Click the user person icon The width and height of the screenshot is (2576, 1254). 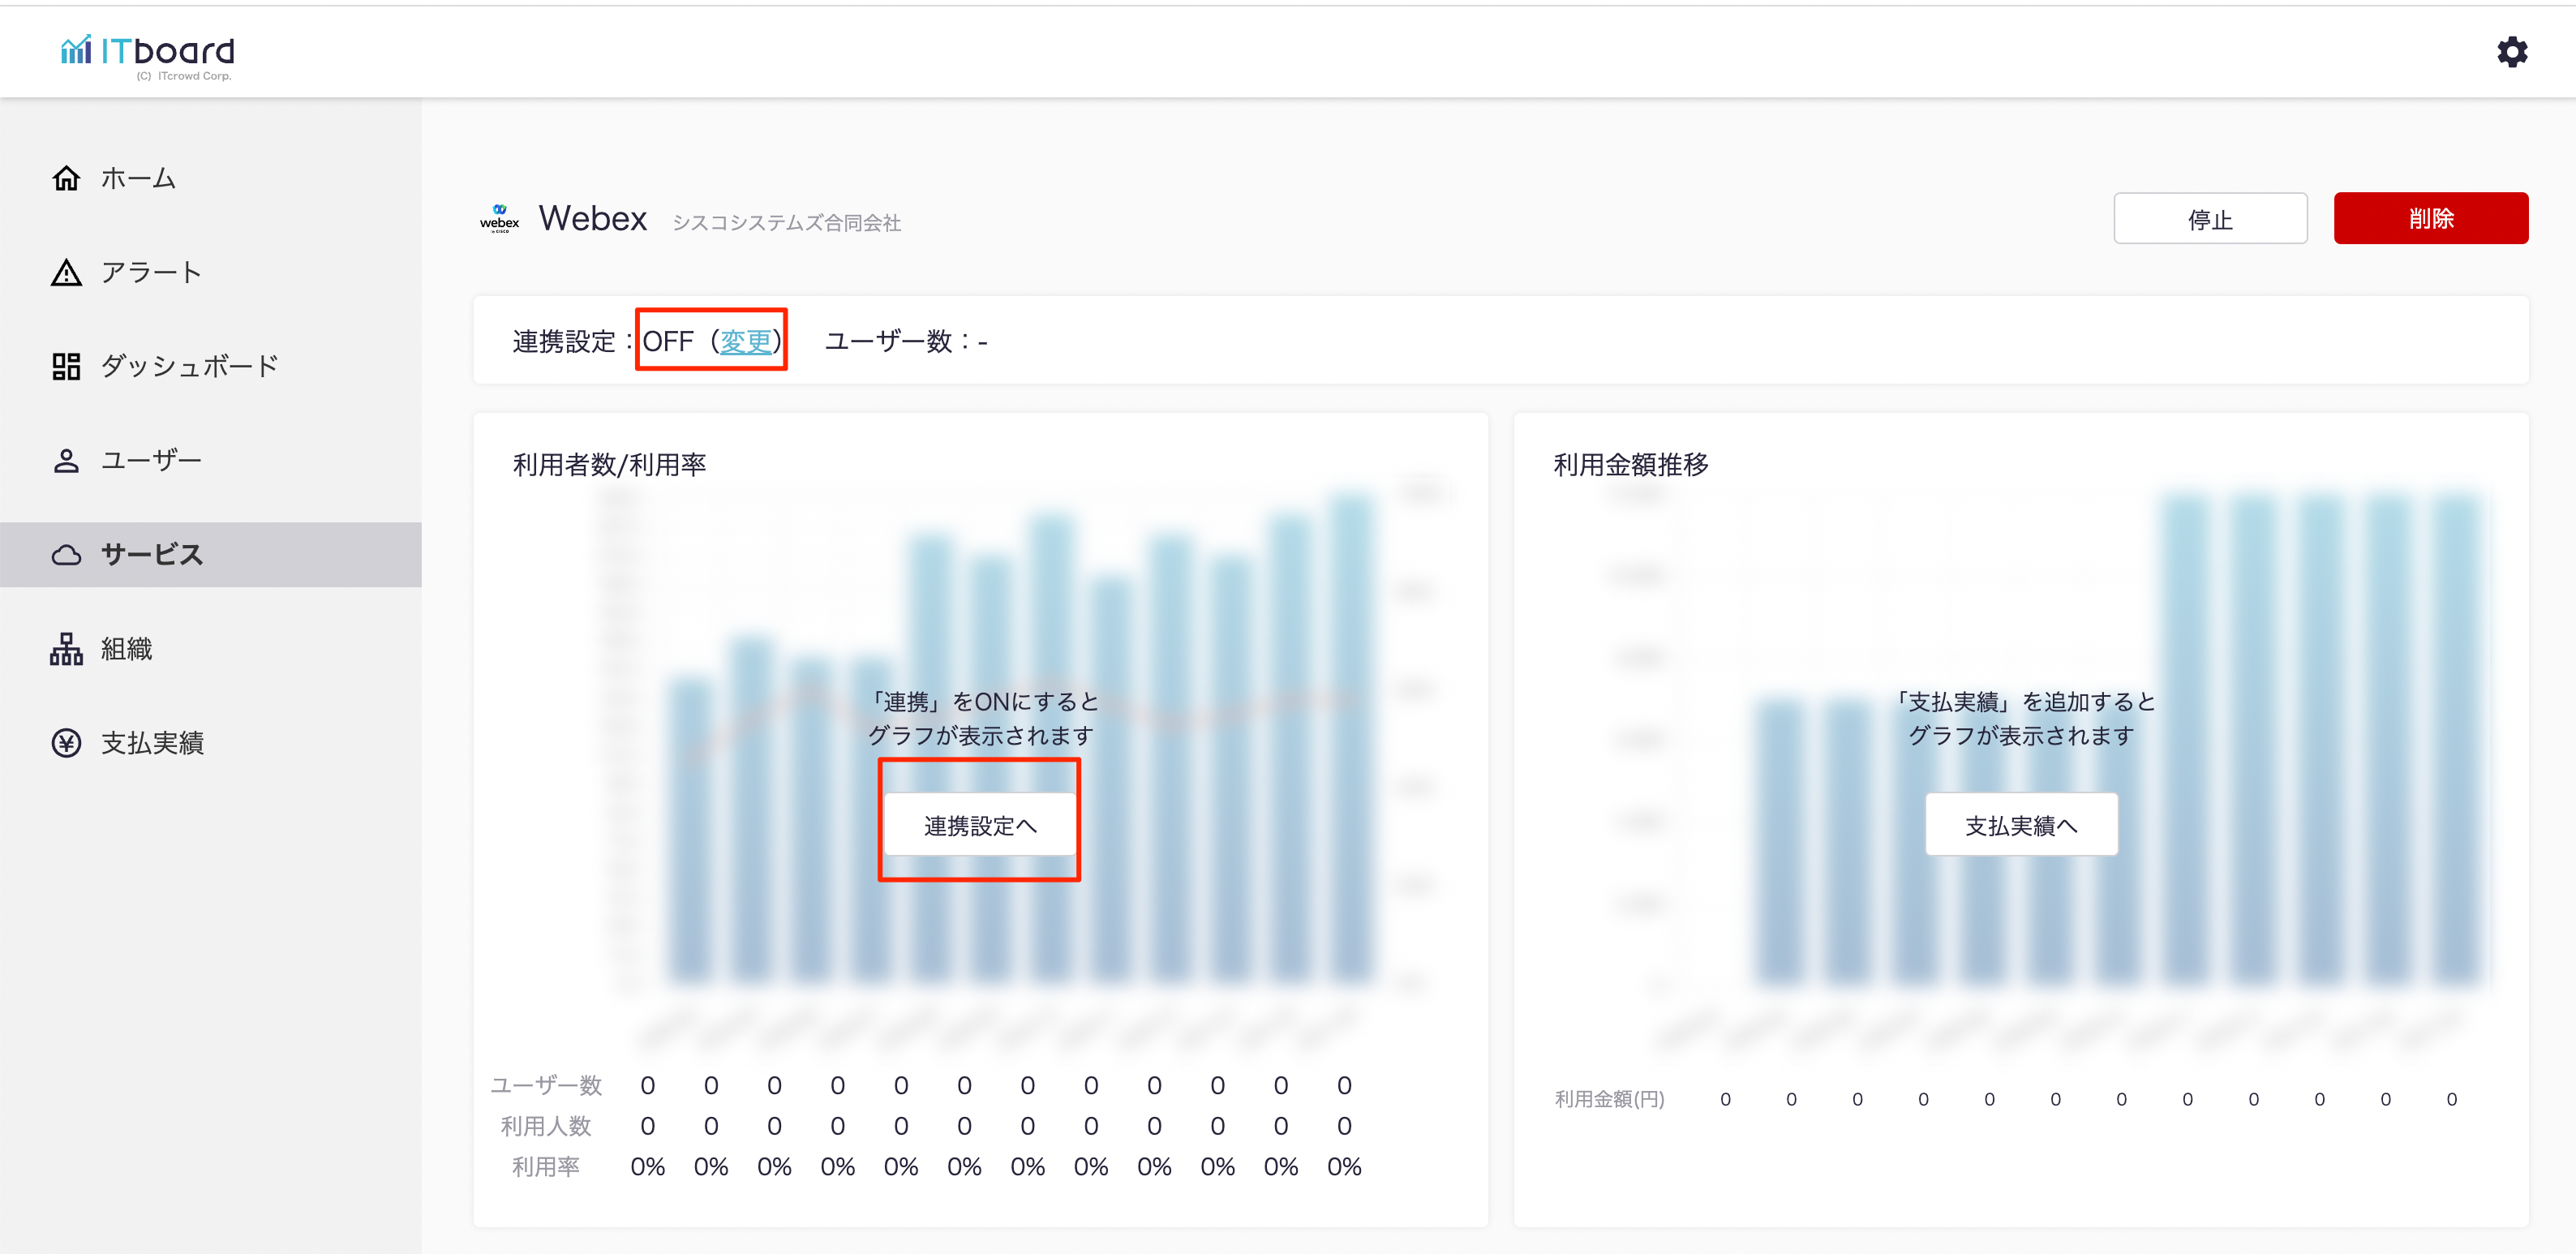[x=66, y=460]
